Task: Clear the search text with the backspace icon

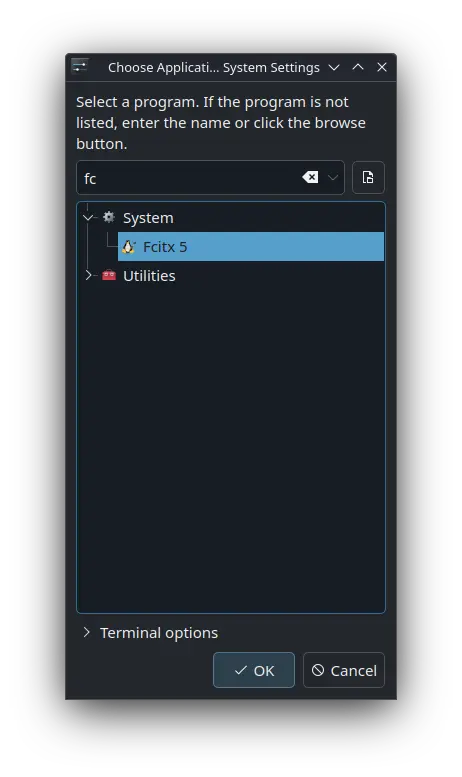Action: pyautogui.click(x=310, y=177)
